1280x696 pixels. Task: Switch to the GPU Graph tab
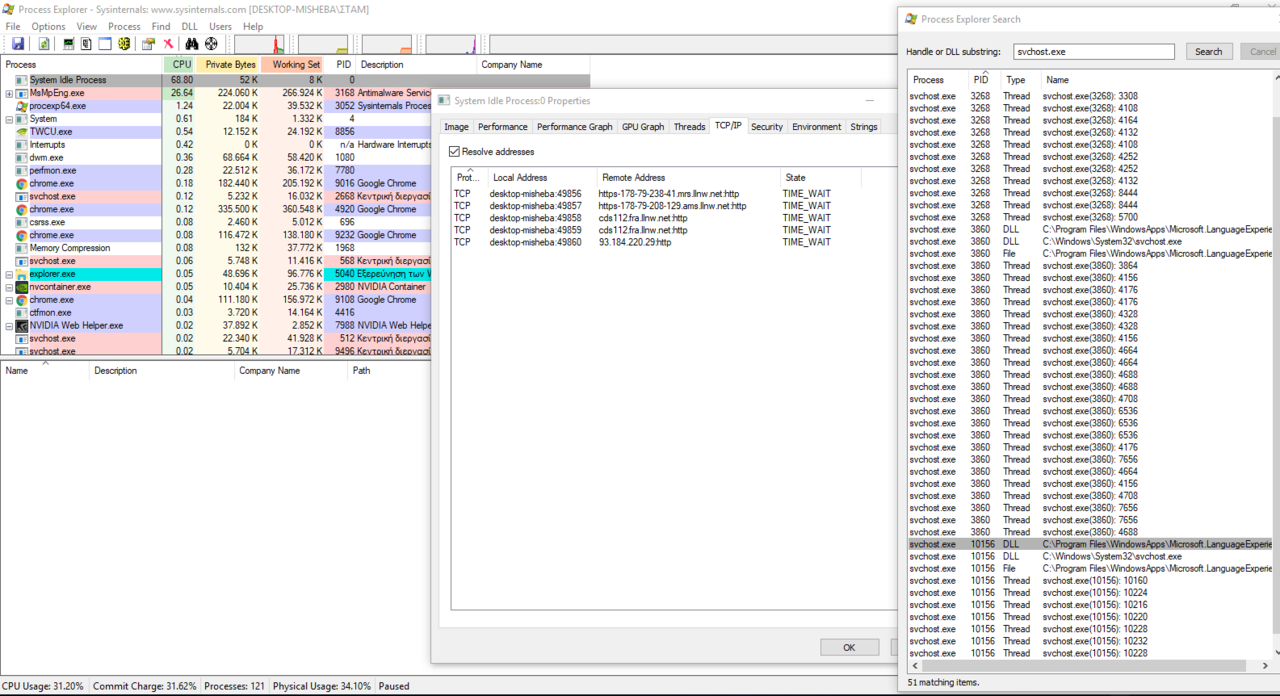pos(643,127)
